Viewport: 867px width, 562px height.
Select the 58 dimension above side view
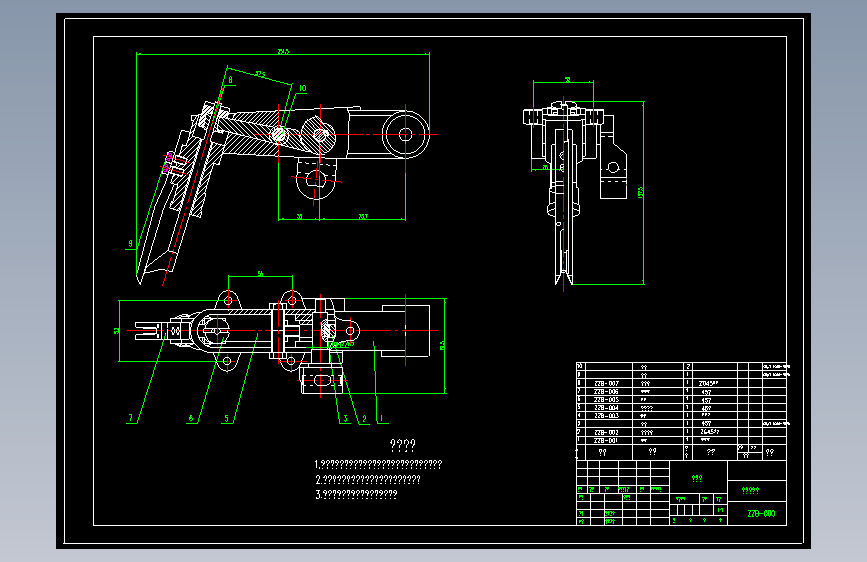click(567, 80)
